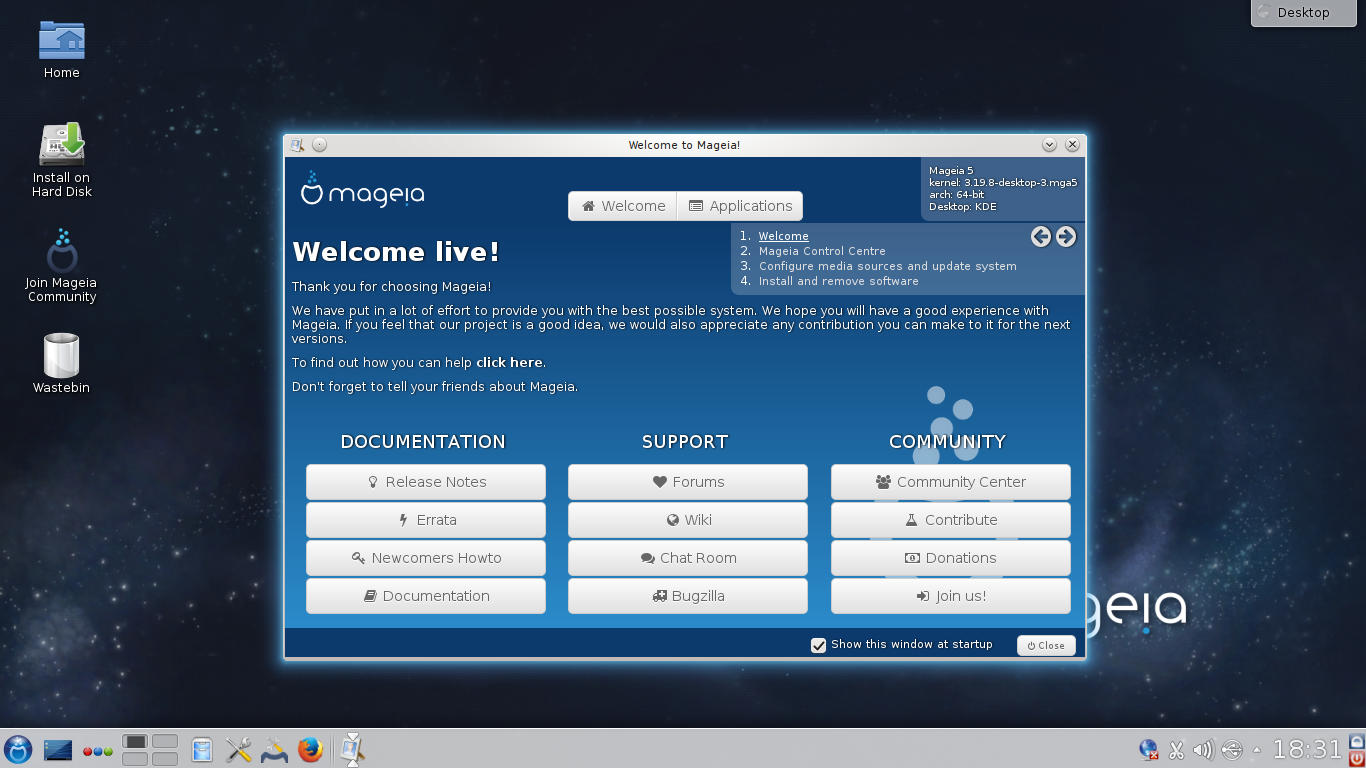
Task: Toggle the red logout button beside the clock
Action: (x=1357, y=759)
